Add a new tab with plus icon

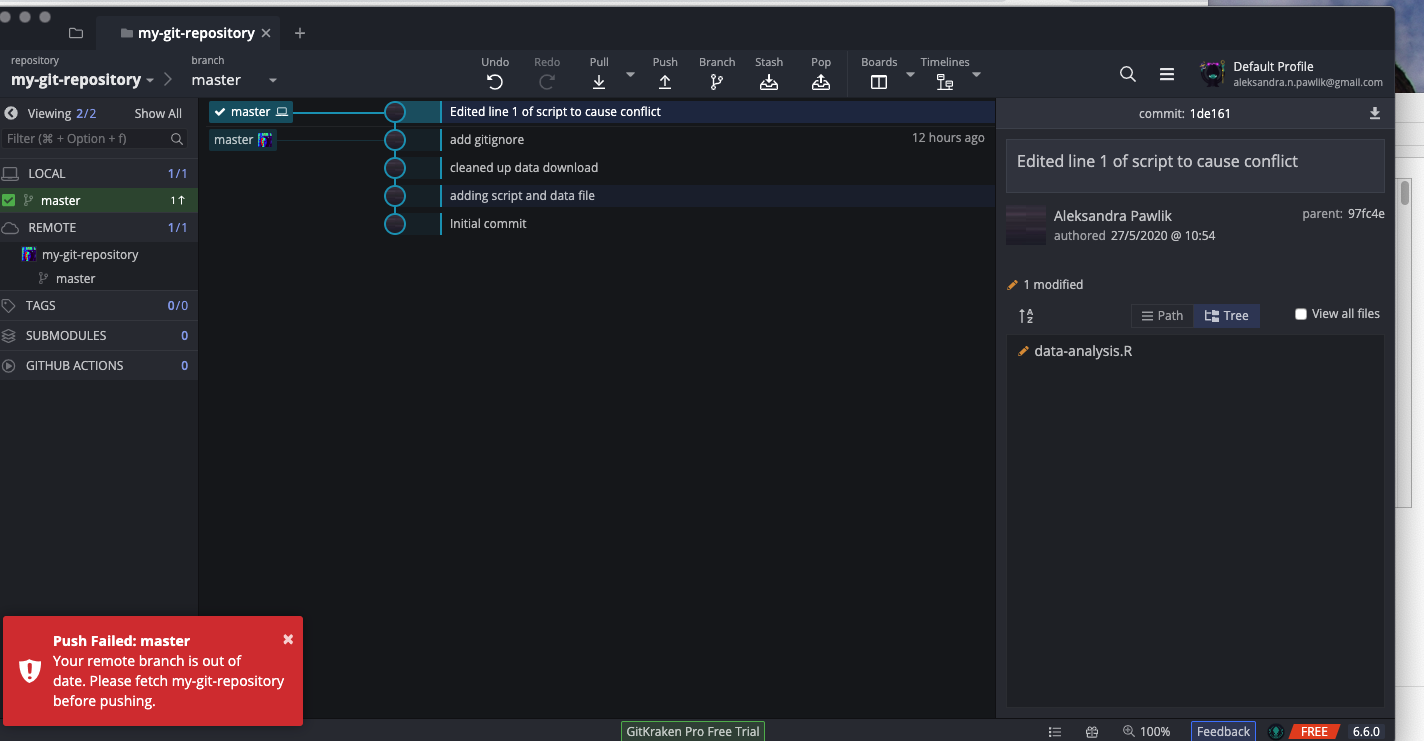(x=299, y=33)
